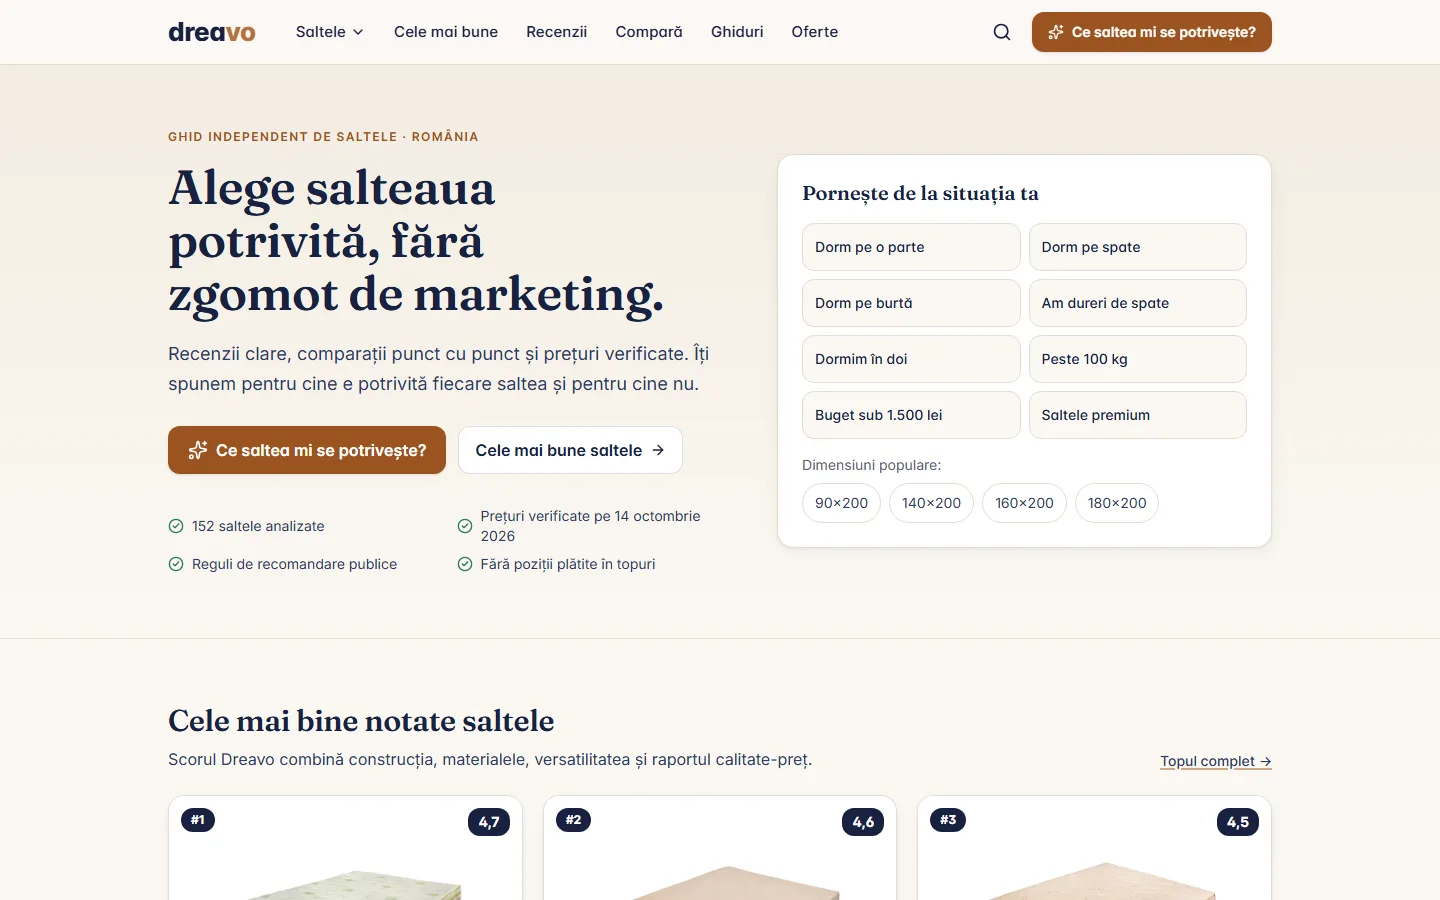Select Dorm pe burtă option
This screenshot has width=1440, height=900.
[x=911, y=303]
